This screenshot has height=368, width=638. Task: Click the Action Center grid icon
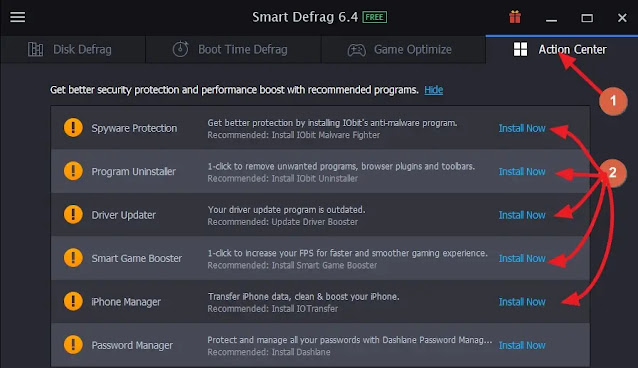[520, 49]
